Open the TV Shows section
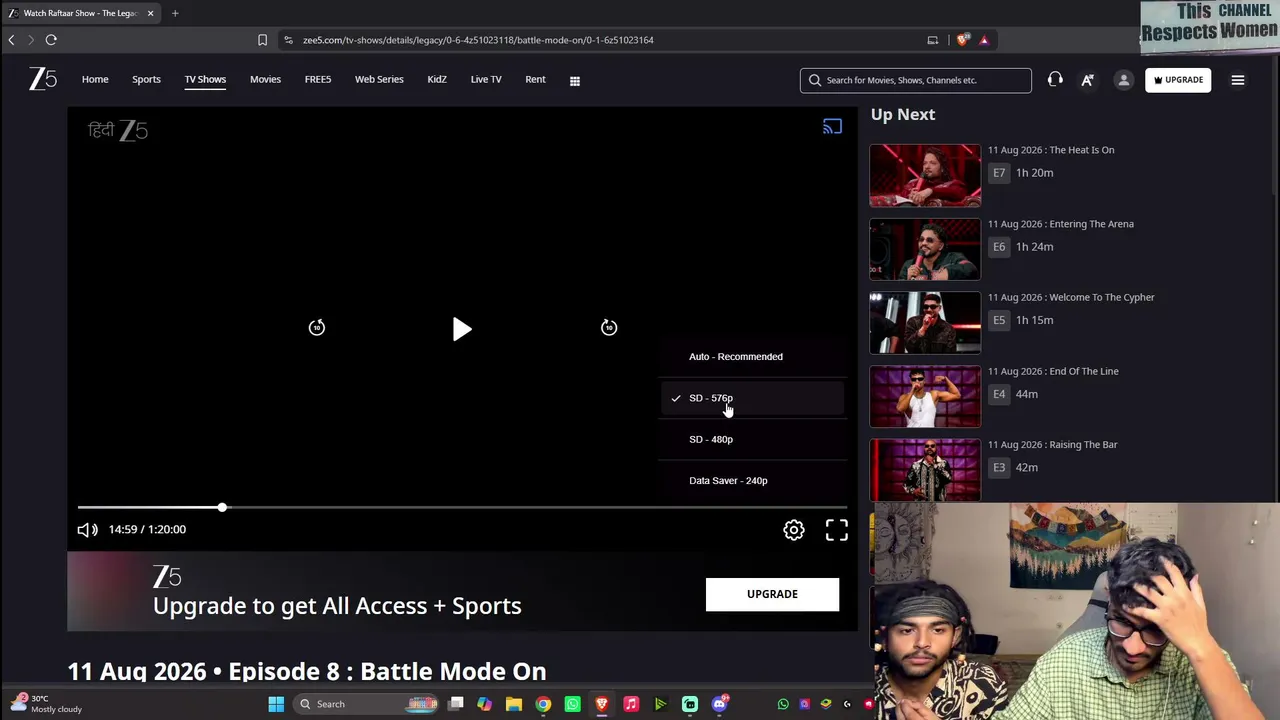Screen dimensions: 1280x720 coord(205,80)
